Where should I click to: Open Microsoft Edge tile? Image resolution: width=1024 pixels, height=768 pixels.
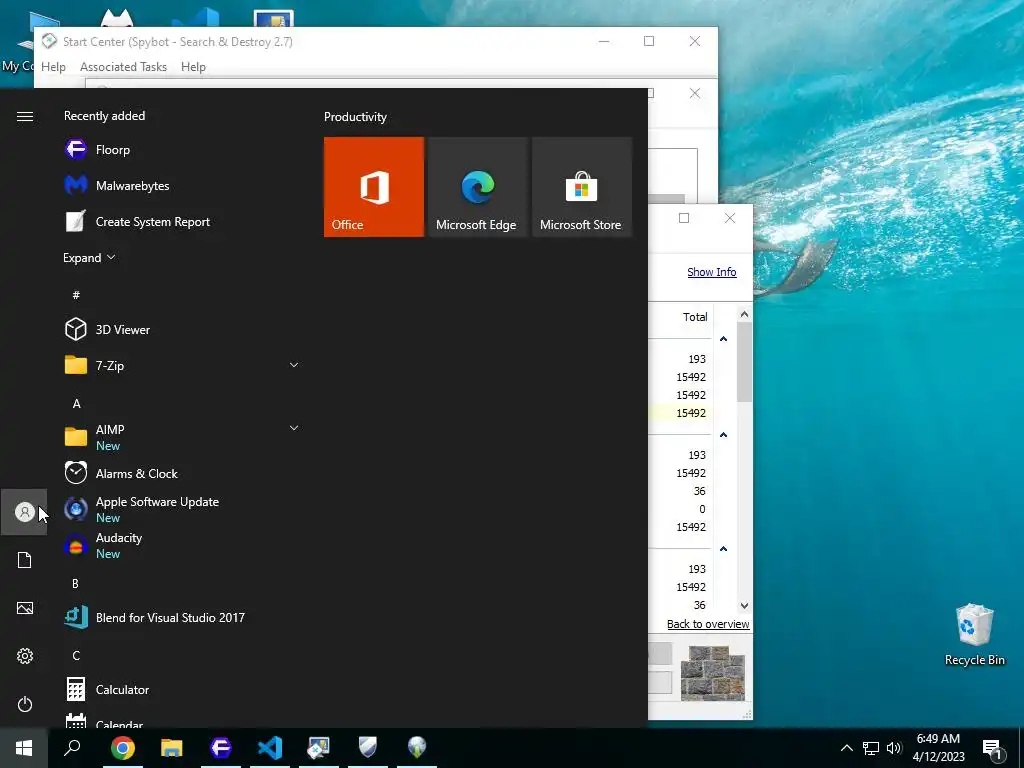(x=477, y=187)
